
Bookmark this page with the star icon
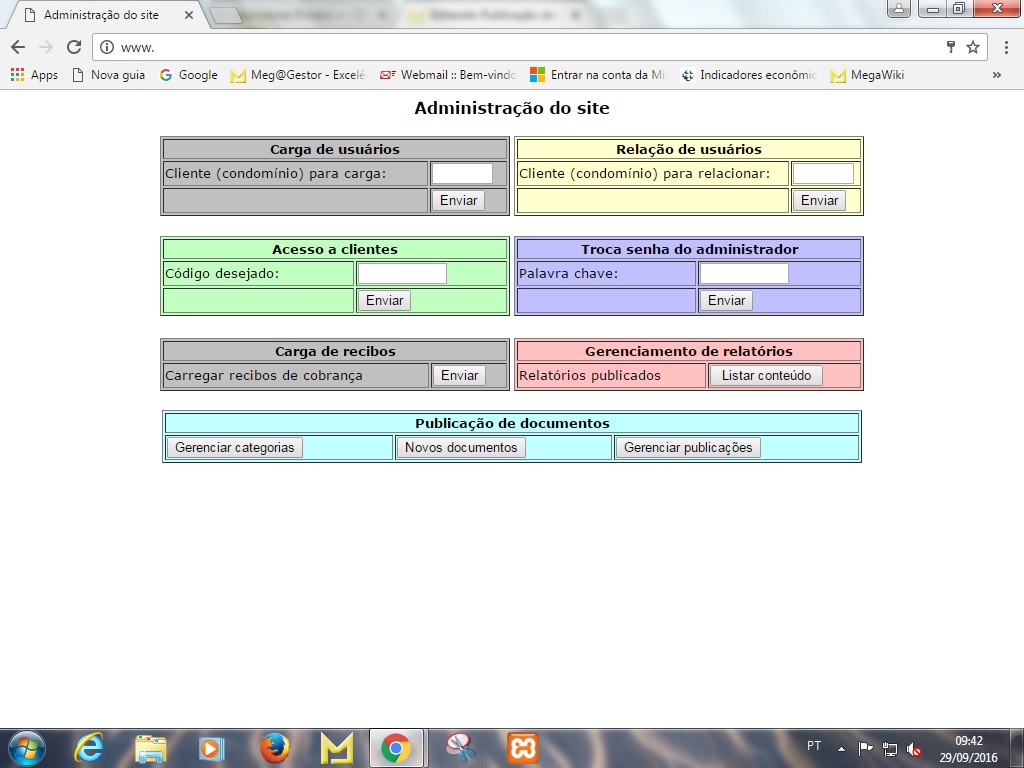coord(972,47)
